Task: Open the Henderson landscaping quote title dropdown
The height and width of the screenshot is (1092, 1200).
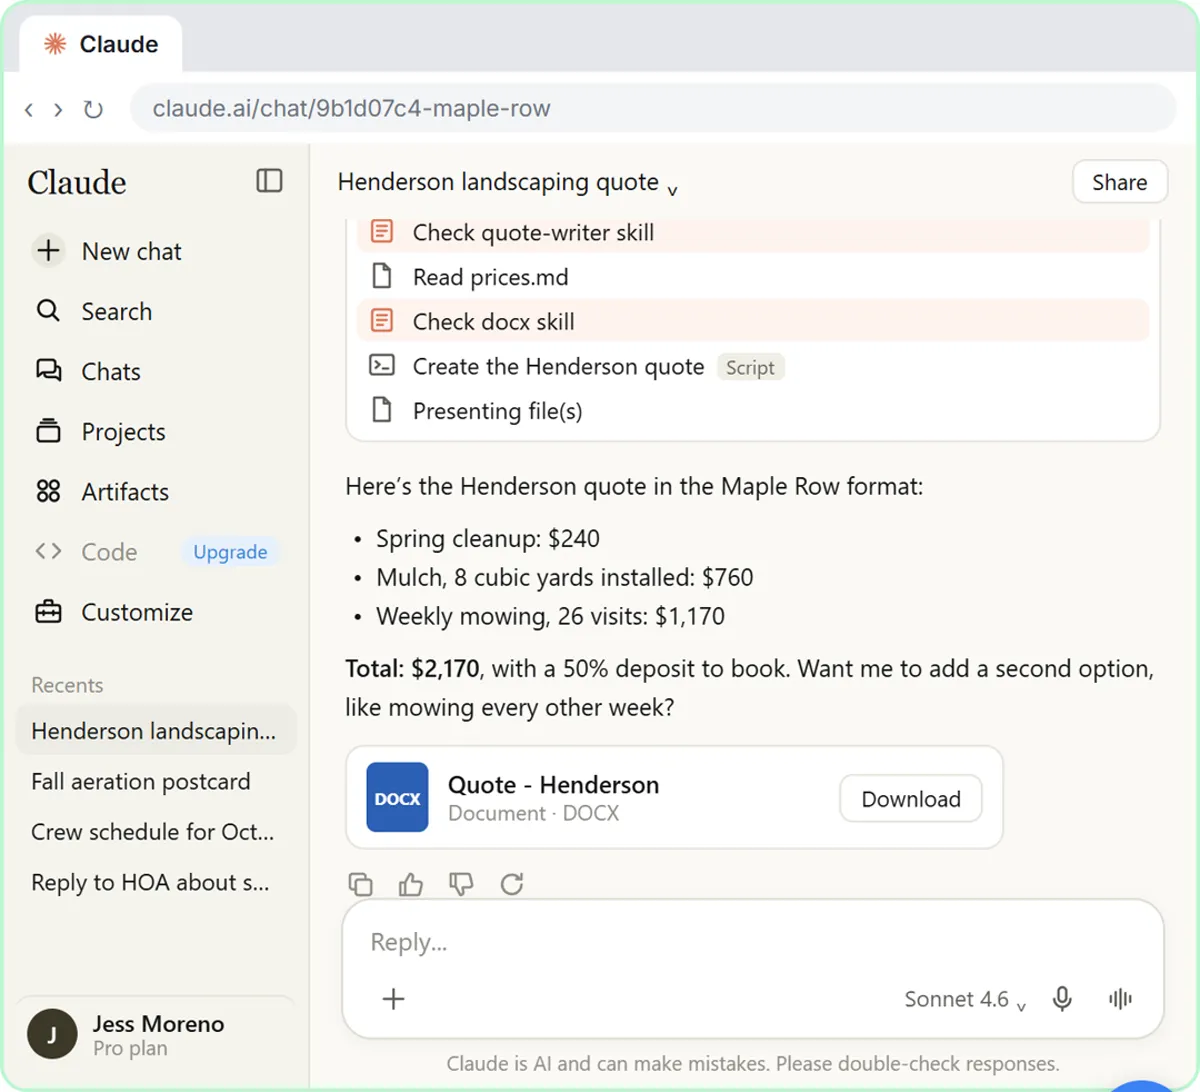Action: click(x=508, y=182)
